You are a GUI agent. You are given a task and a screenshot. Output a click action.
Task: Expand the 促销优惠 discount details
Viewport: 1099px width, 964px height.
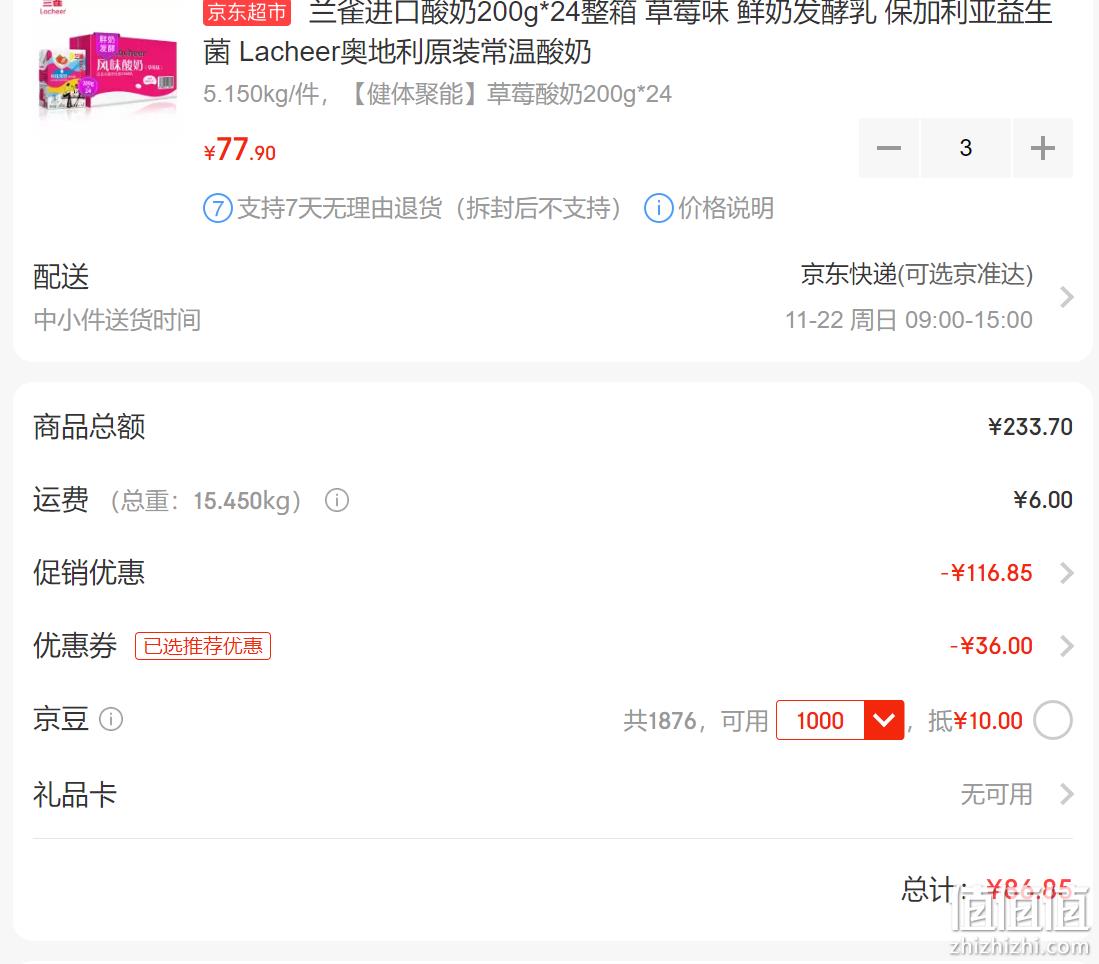click(x=1066, y=573)
